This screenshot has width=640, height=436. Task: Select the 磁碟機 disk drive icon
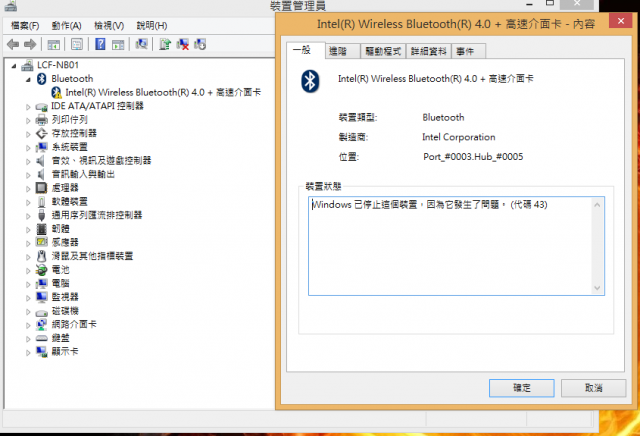42,312
